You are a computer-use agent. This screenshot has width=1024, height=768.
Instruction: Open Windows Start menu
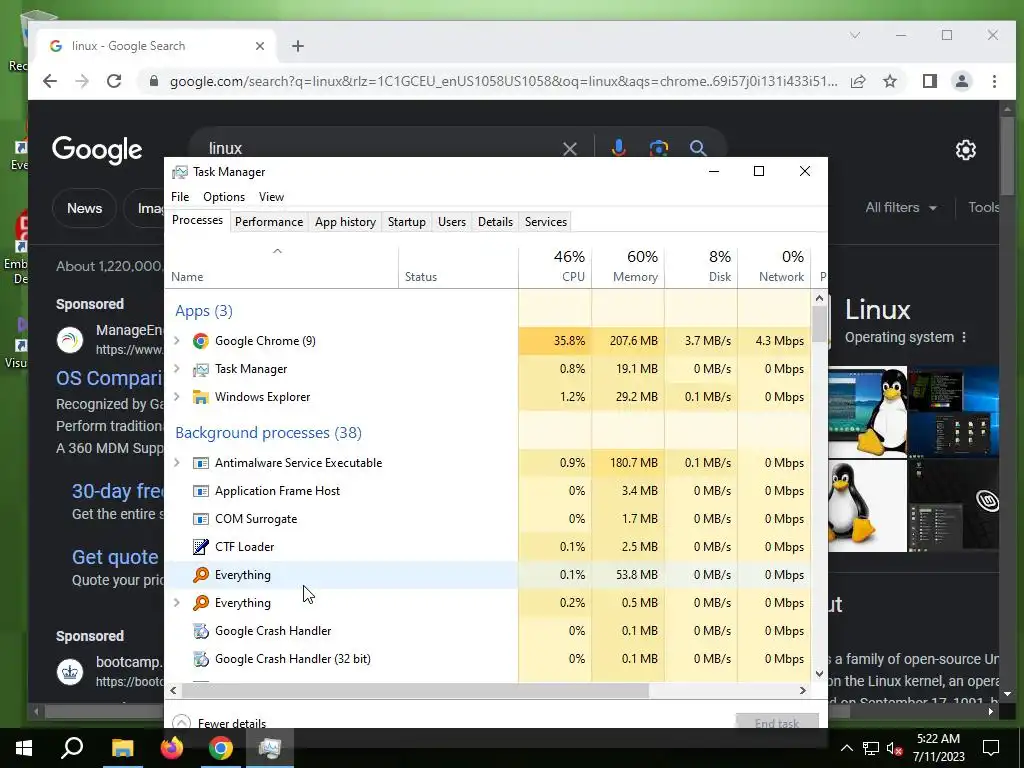(x=24, y=748)
